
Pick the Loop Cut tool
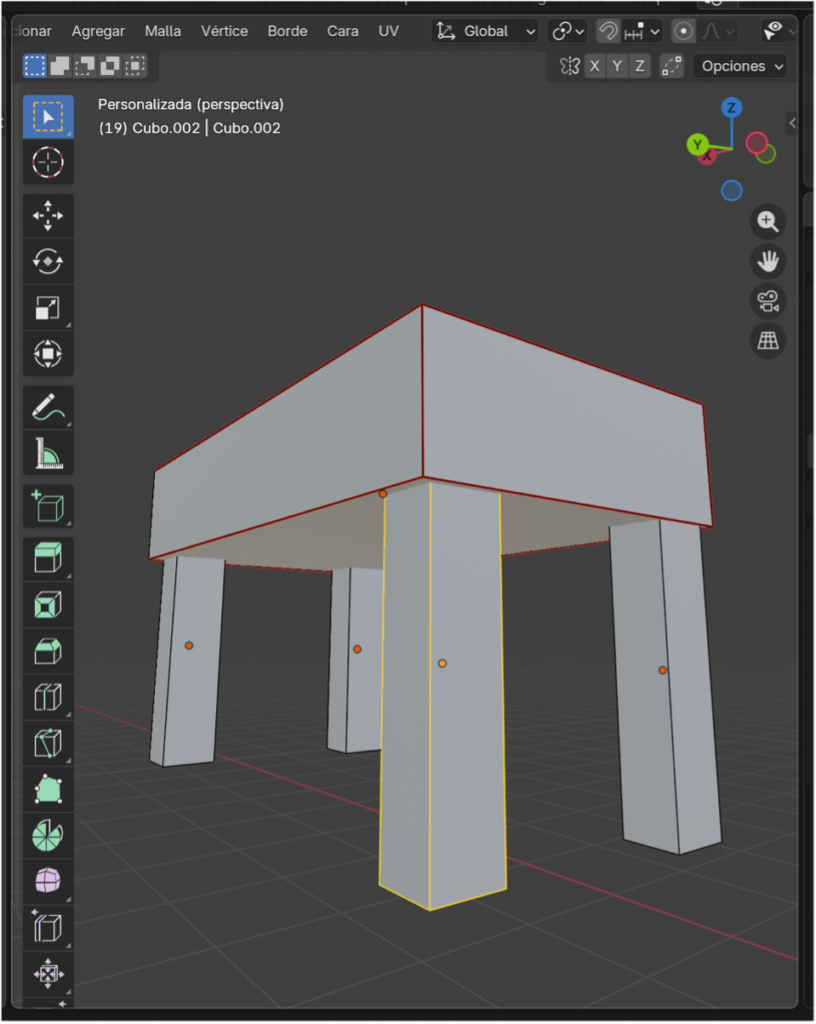(48, 697)
